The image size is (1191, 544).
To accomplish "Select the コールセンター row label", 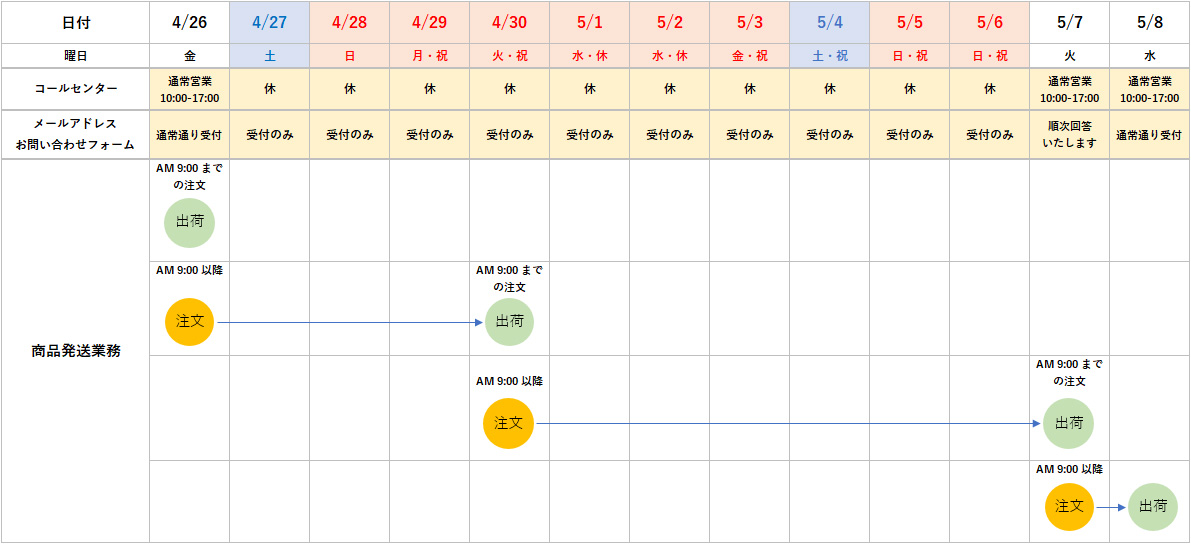I will point(75,89).
